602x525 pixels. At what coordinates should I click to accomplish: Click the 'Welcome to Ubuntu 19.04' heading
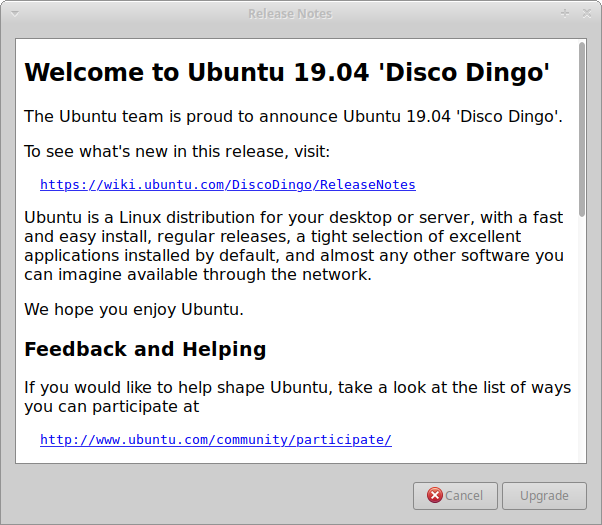click(287, 73)
